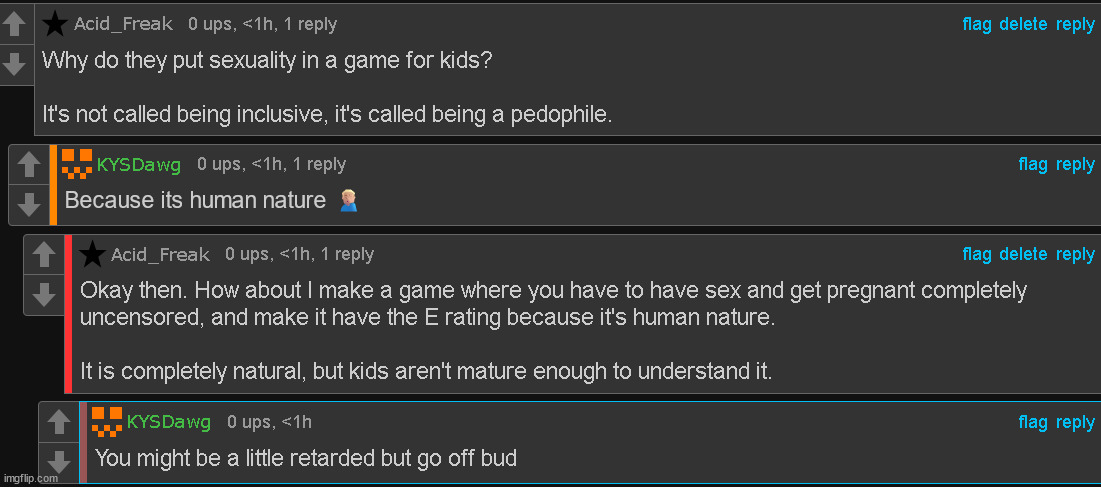Downvote KYSDawg's "human nature" reply
This screenshot has height=487, width=1101.
(27, 204)
